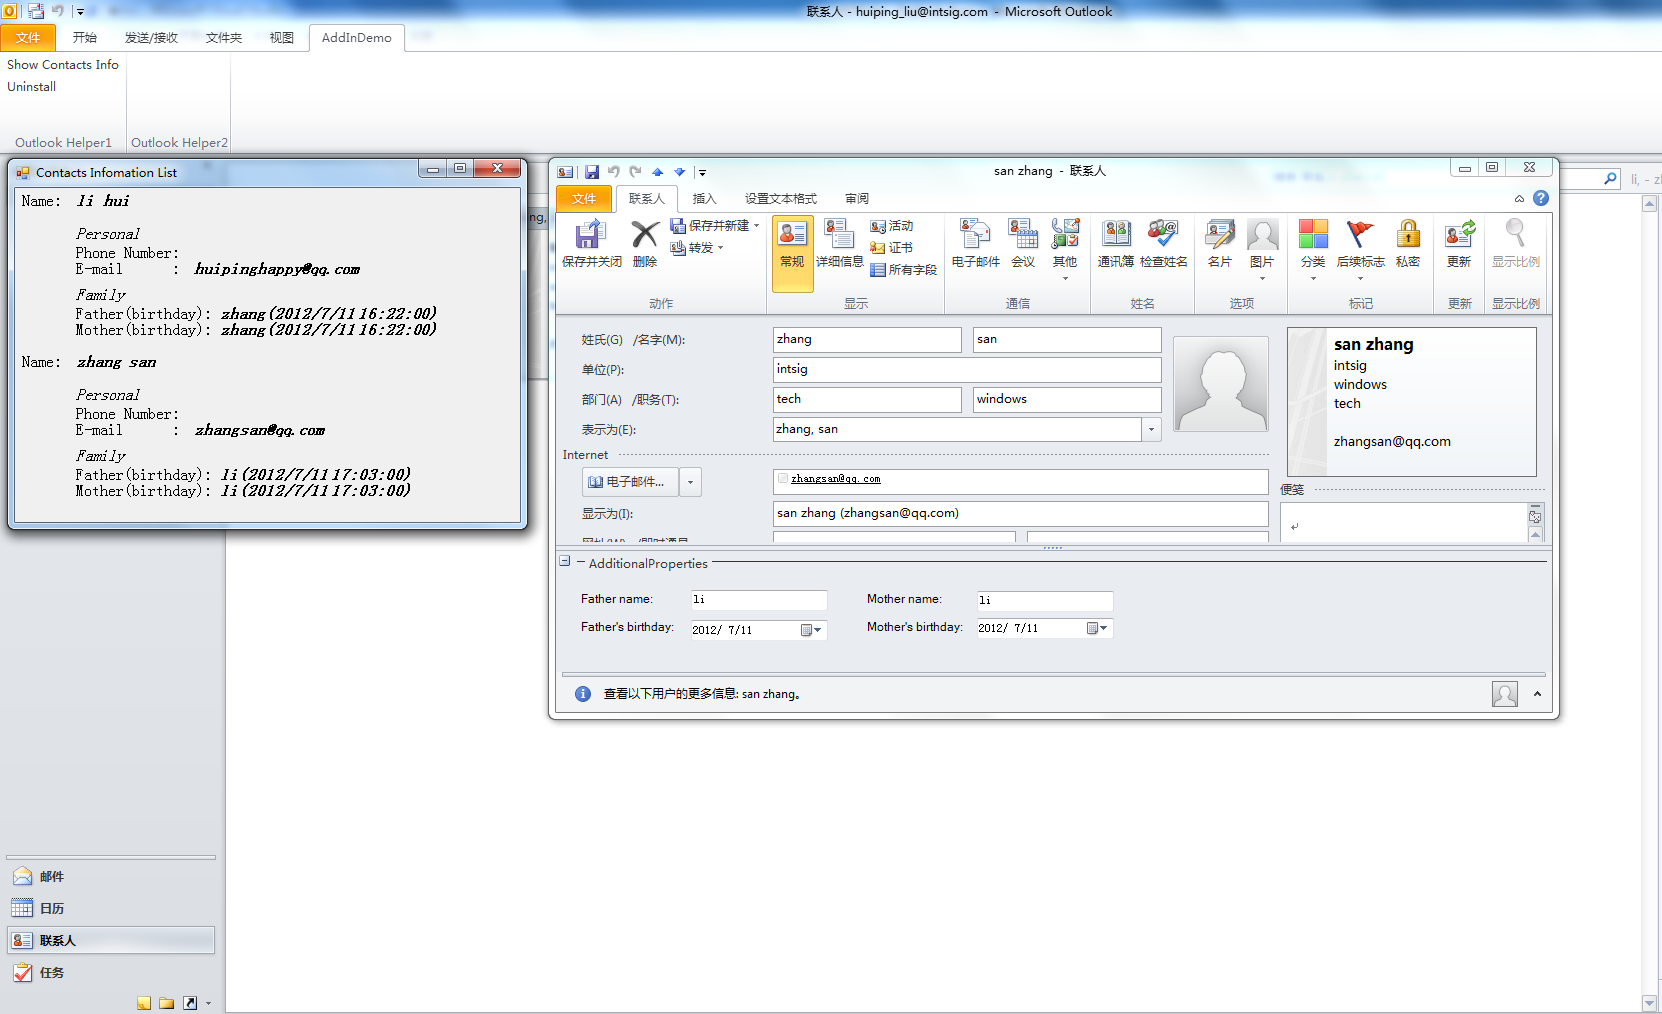Click Show Contacts Info button
Viewport: 1662px width, 1014px height.
63,65
